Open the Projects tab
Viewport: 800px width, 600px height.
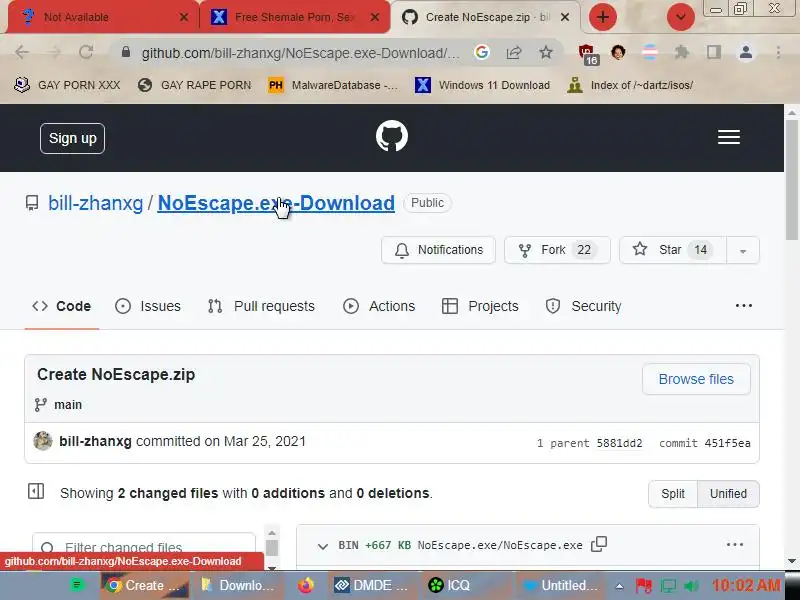pos(480,306)
